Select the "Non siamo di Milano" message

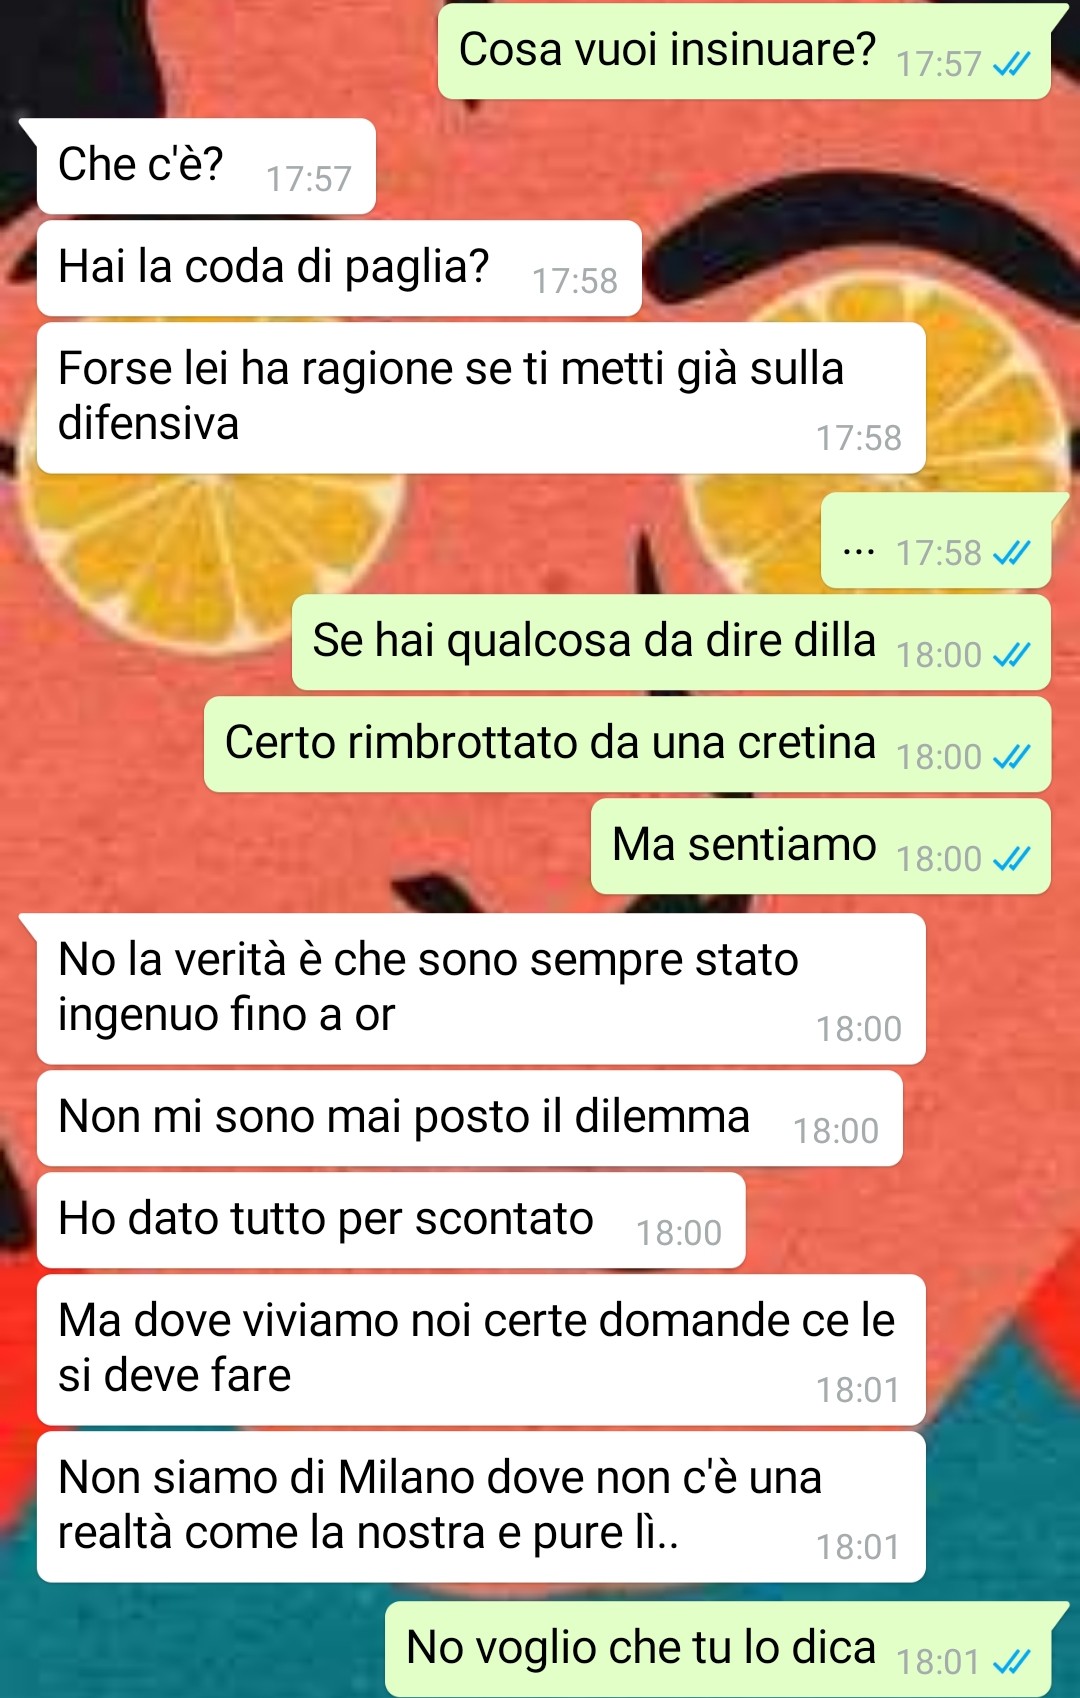pos(481,1507)
